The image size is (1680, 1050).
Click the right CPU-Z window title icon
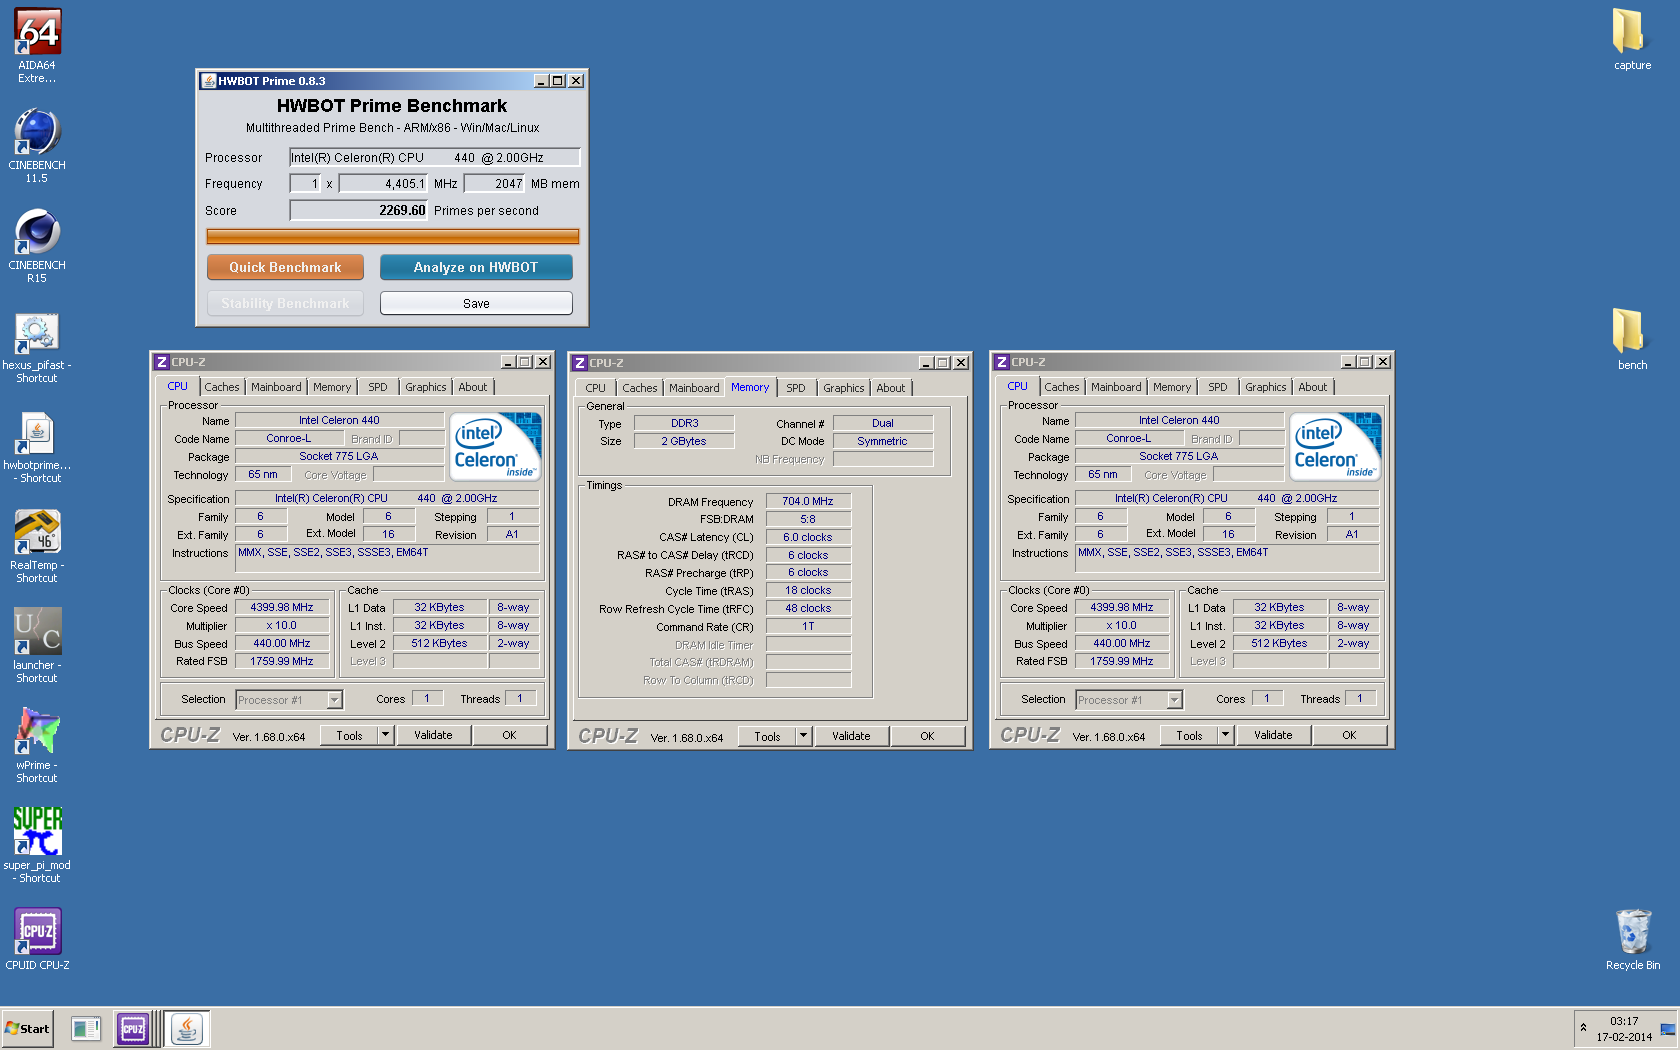click(1001, 362)
